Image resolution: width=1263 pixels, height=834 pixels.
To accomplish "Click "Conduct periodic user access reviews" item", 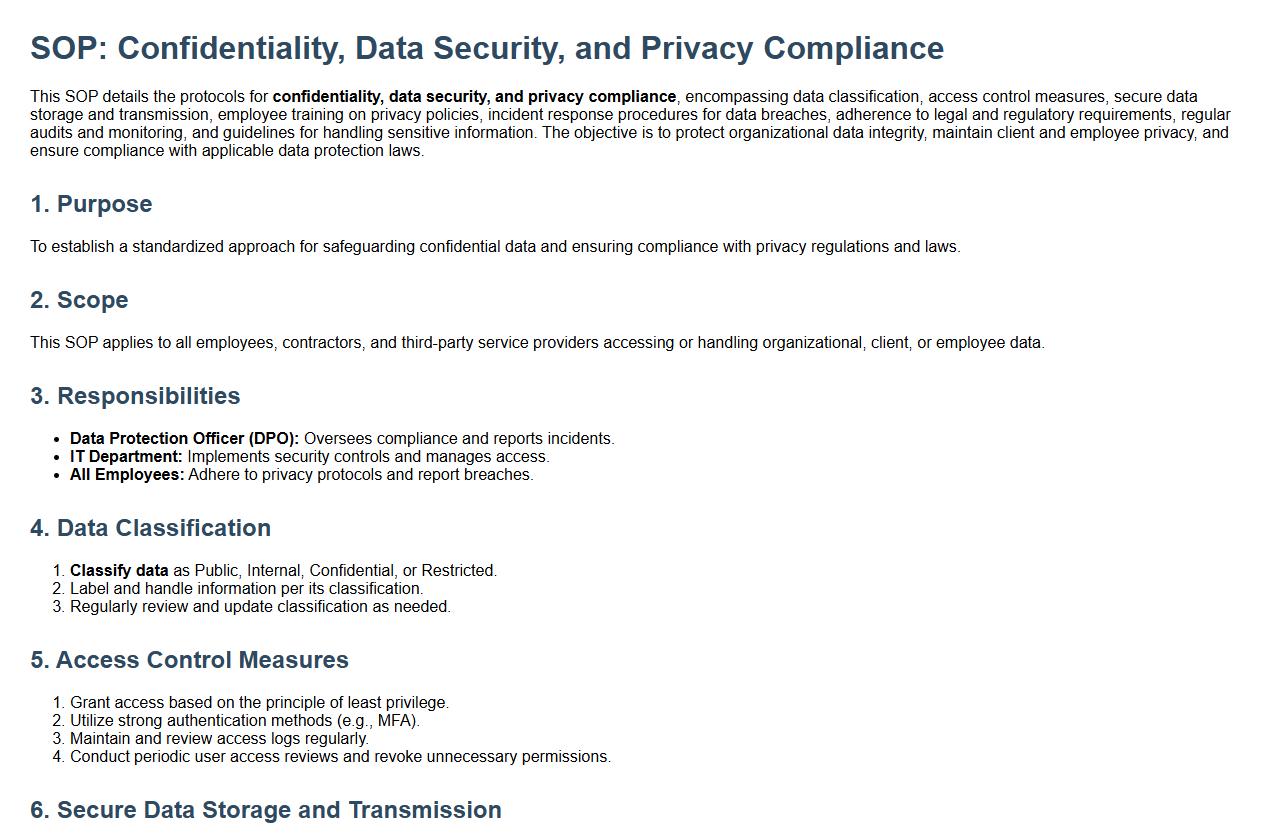I will click(x=340, y=757).
